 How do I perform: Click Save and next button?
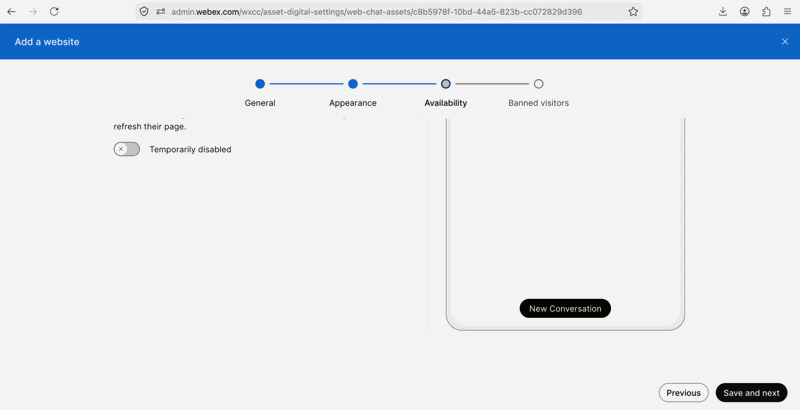point(751,393)
